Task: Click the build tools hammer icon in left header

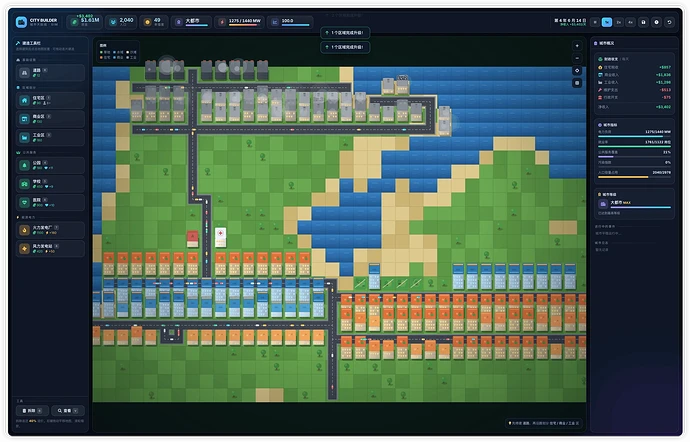Action: (x=18, y=43)
